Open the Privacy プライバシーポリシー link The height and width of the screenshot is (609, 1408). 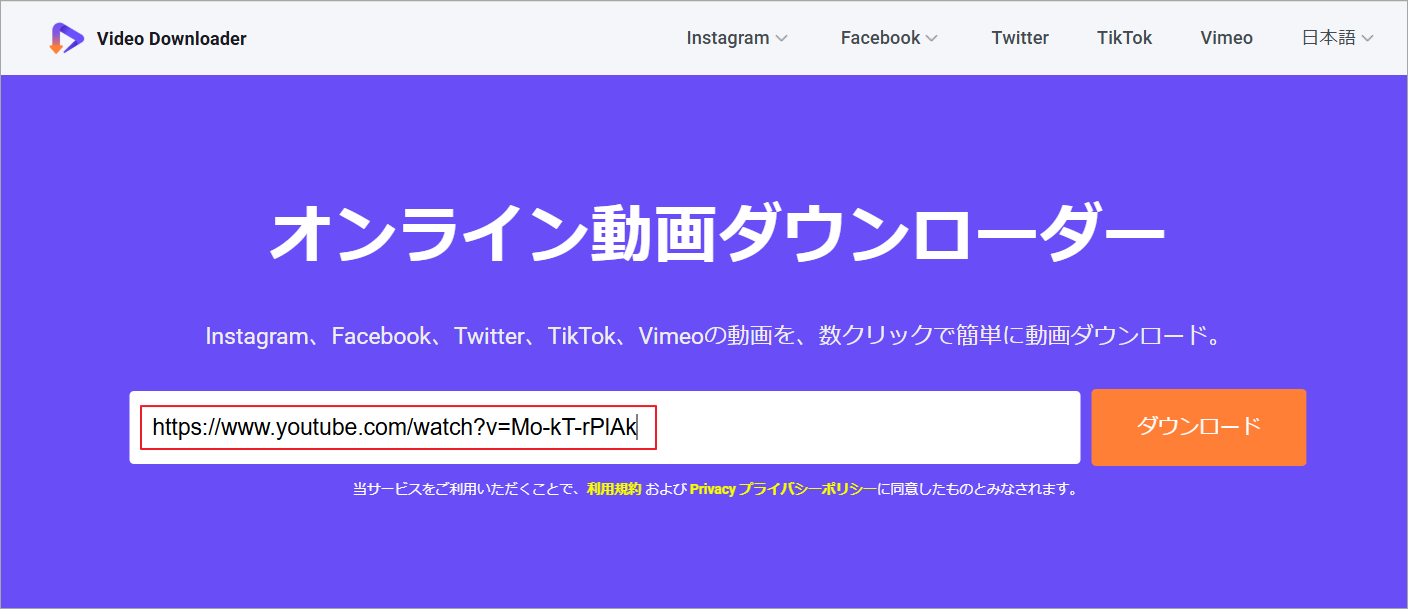(x=783, y=490)
